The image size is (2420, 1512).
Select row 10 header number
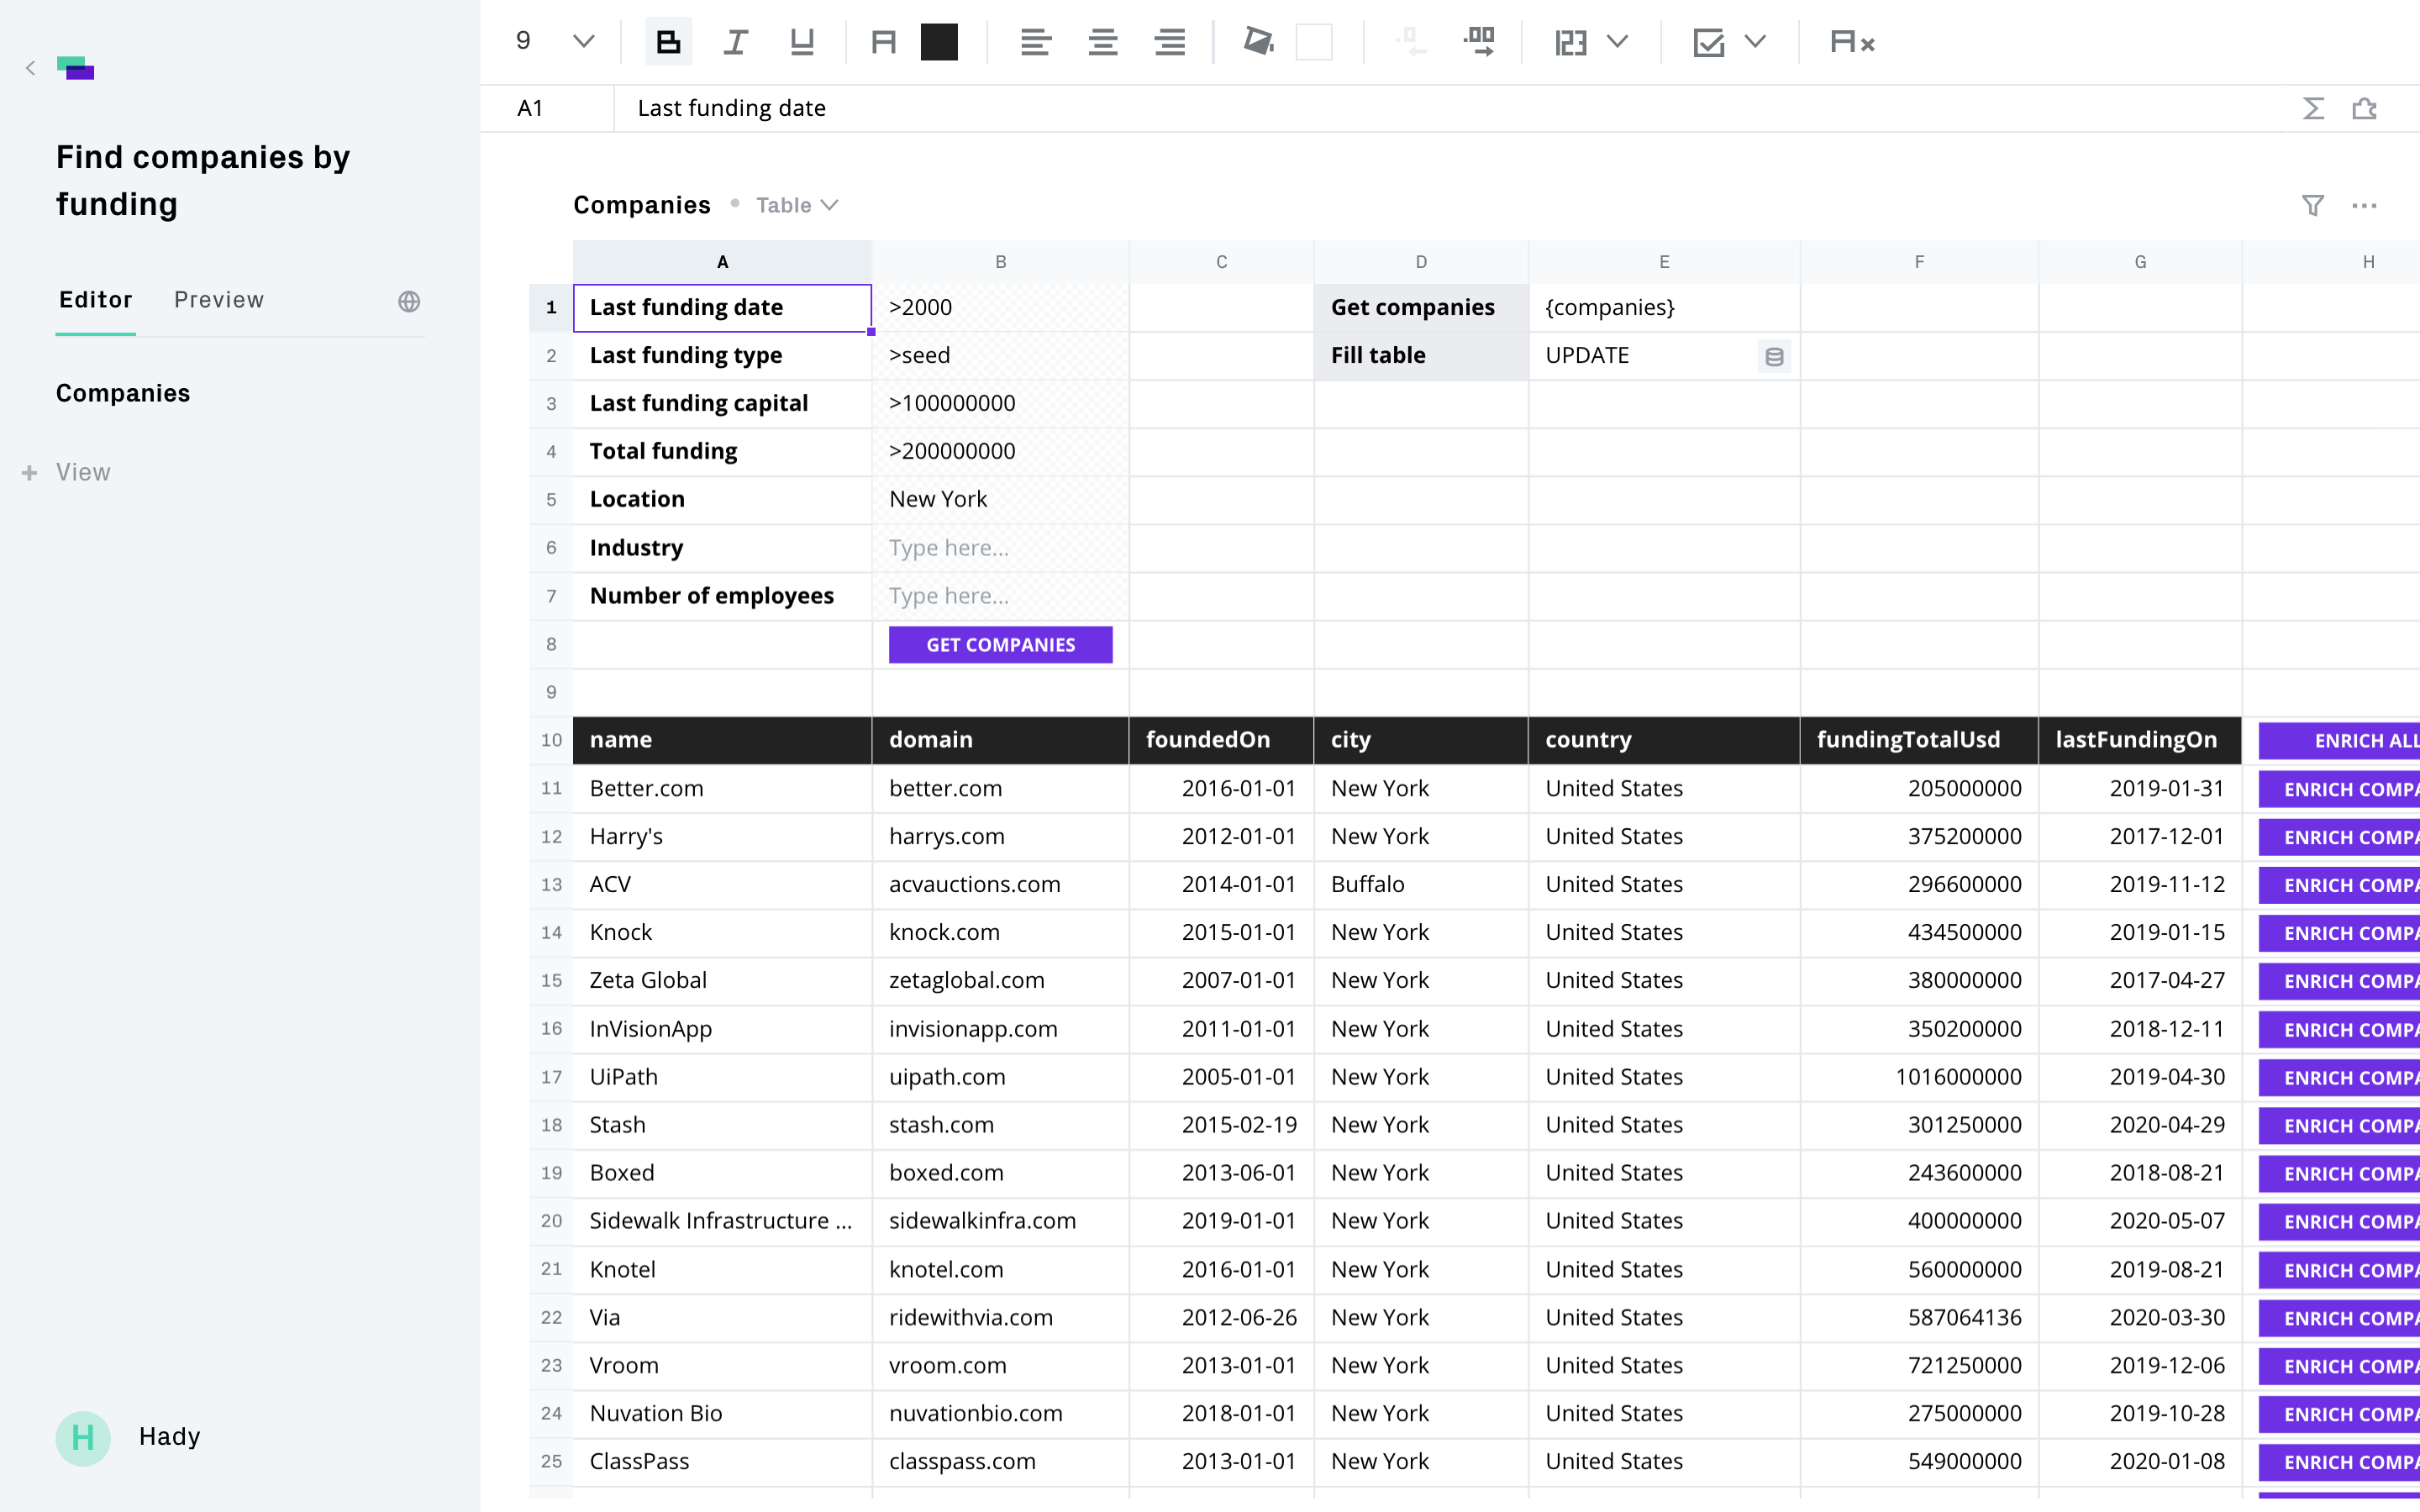551,740
